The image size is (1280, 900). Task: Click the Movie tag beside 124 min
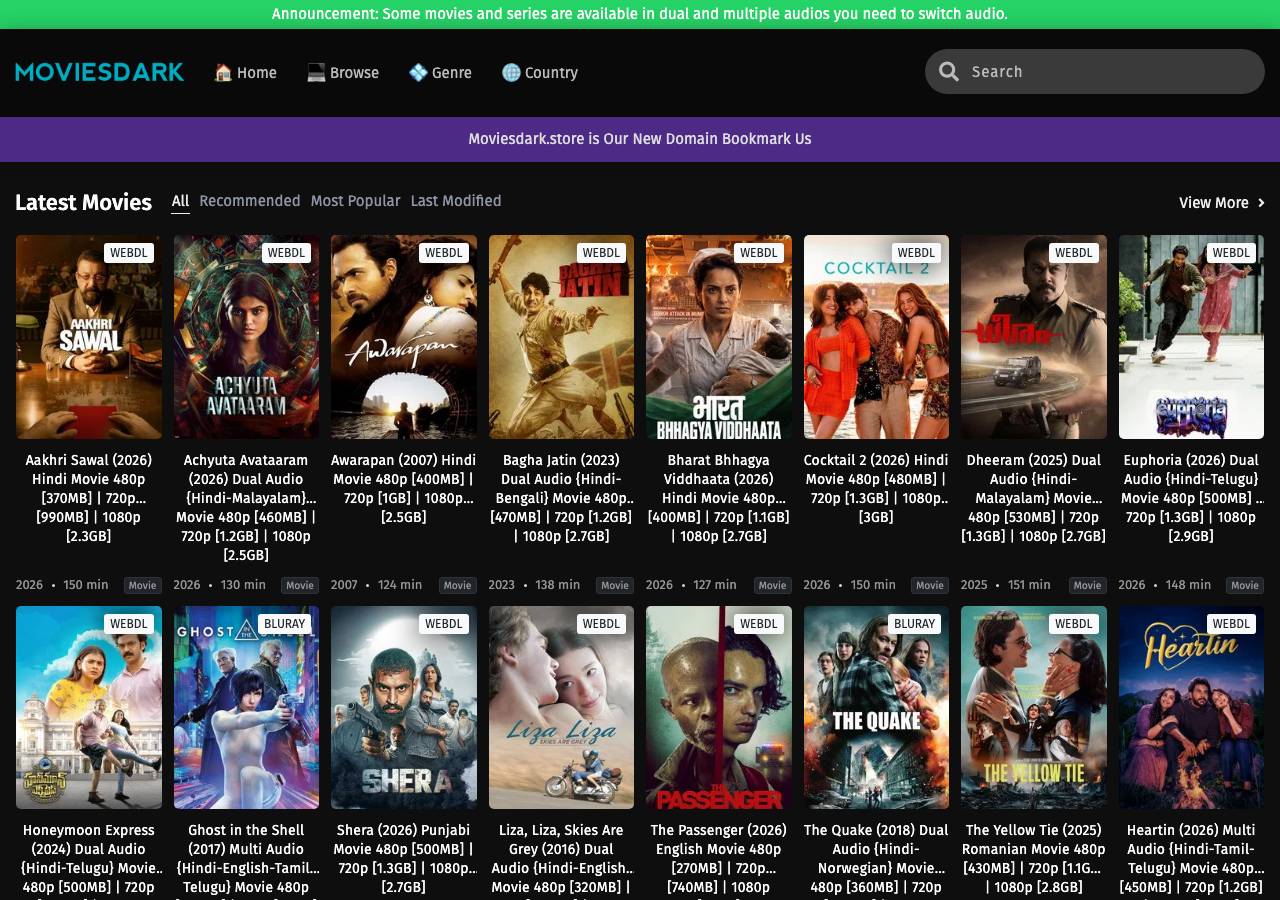click(x=457, y=585)
